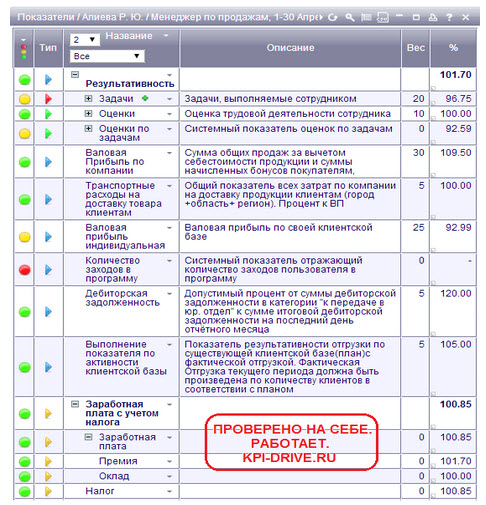
Task: Click green status light for Транспортные расходы row
Action: [x=24, y=200]
